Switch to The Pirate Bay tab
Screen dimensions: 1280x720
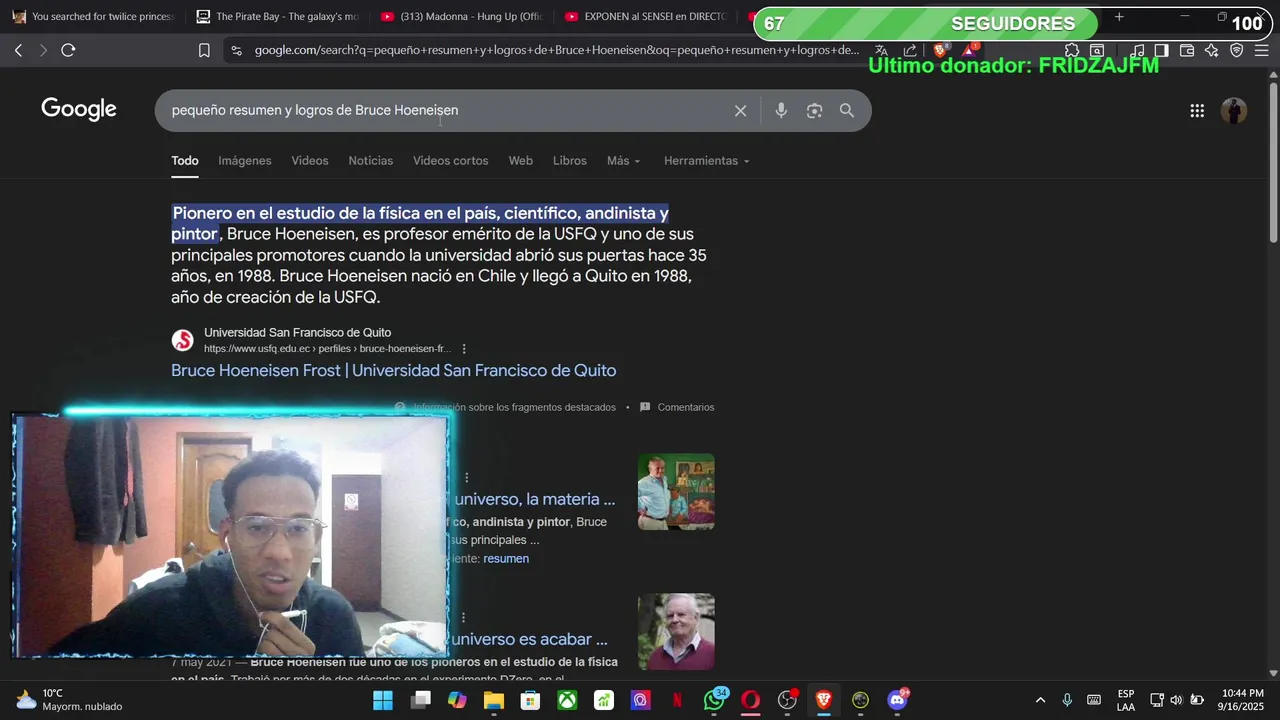[x=278, y=17]
